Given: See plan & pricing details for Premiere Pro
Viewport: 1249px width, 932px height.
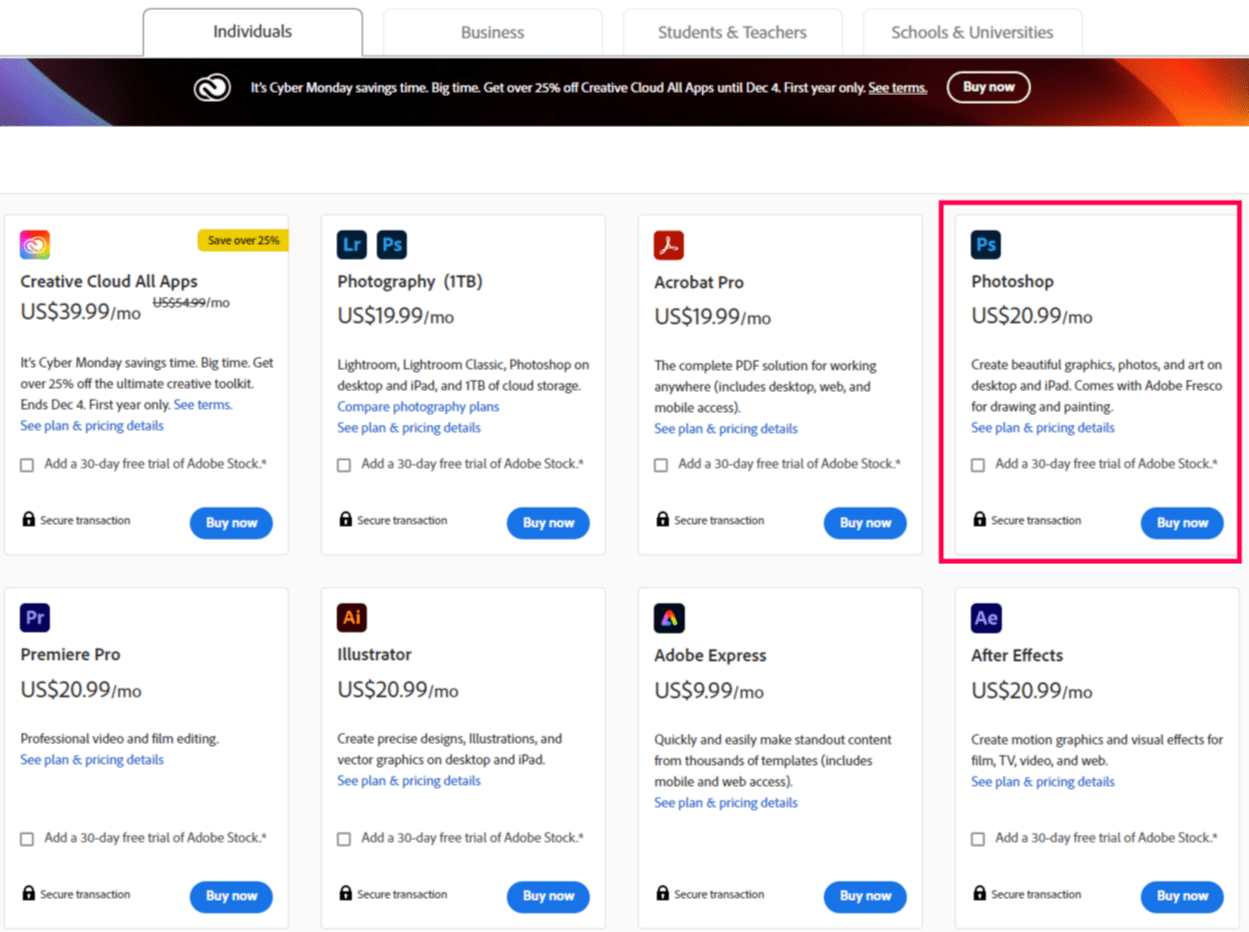Looking at the screenshot, I should point(92,760).
